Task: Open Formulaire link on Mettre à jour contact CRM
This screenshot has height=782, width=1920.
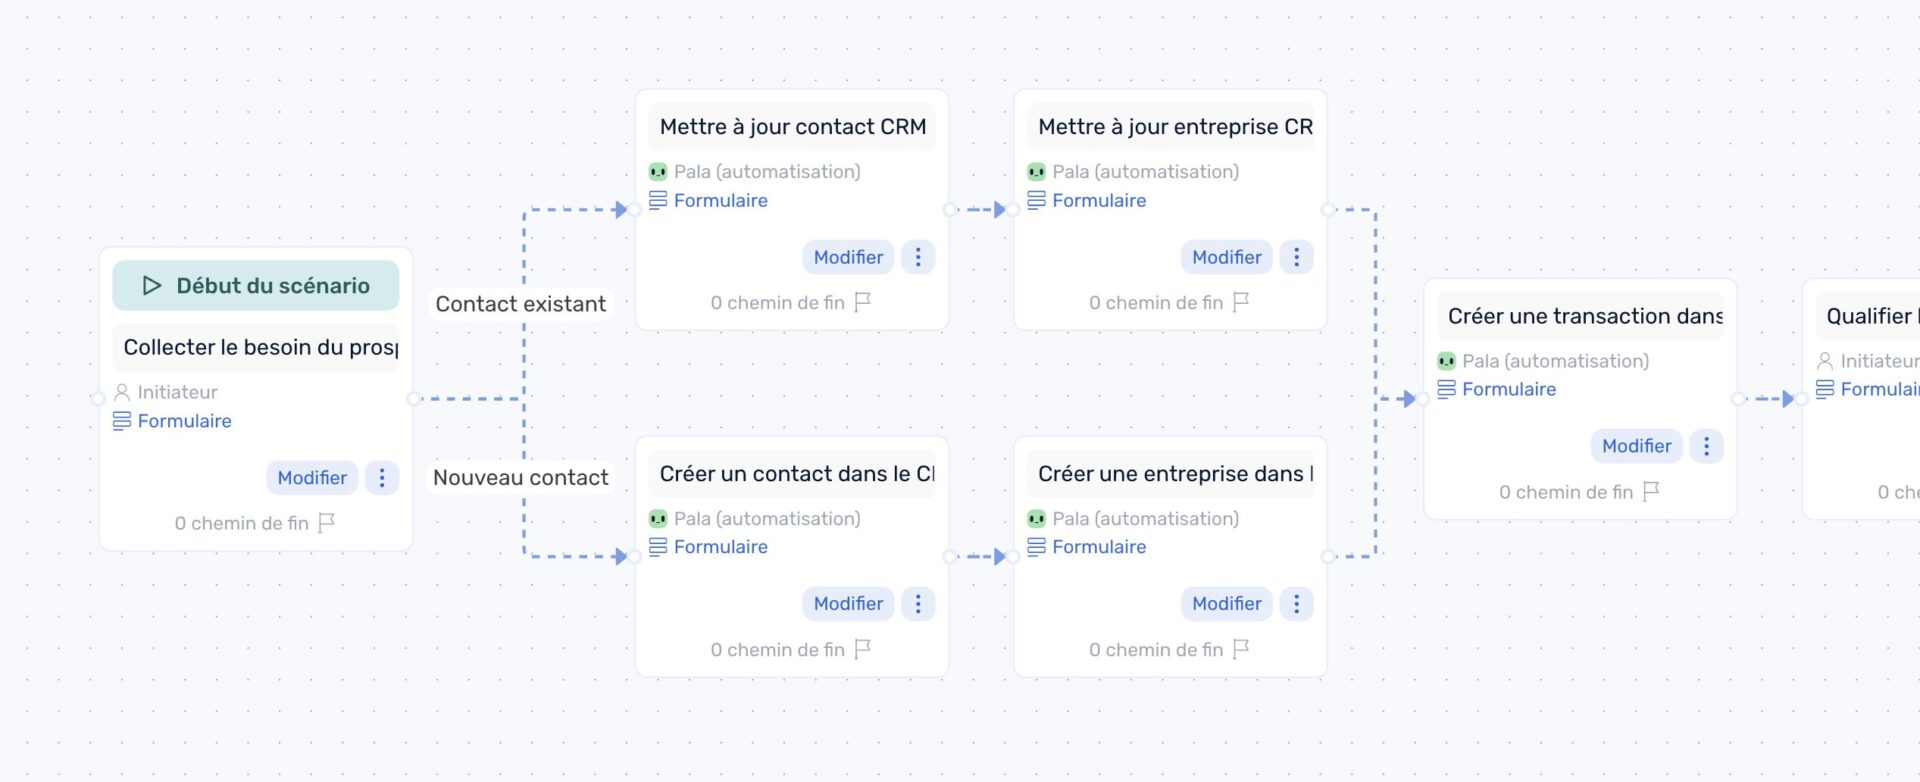Action: (720, 200)
